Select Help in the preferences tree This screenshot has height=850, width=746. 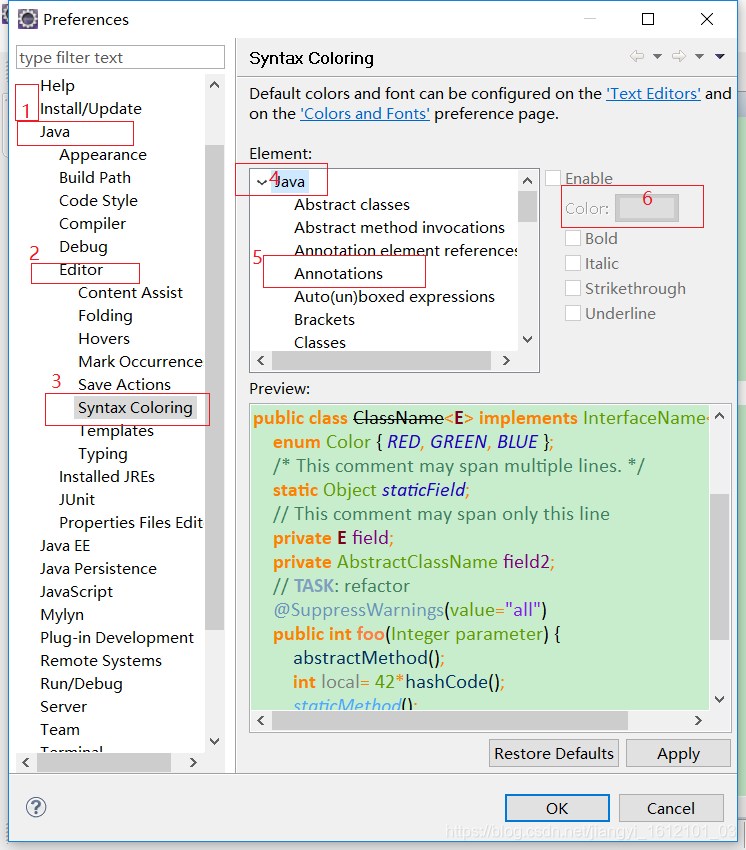point(57,86)
